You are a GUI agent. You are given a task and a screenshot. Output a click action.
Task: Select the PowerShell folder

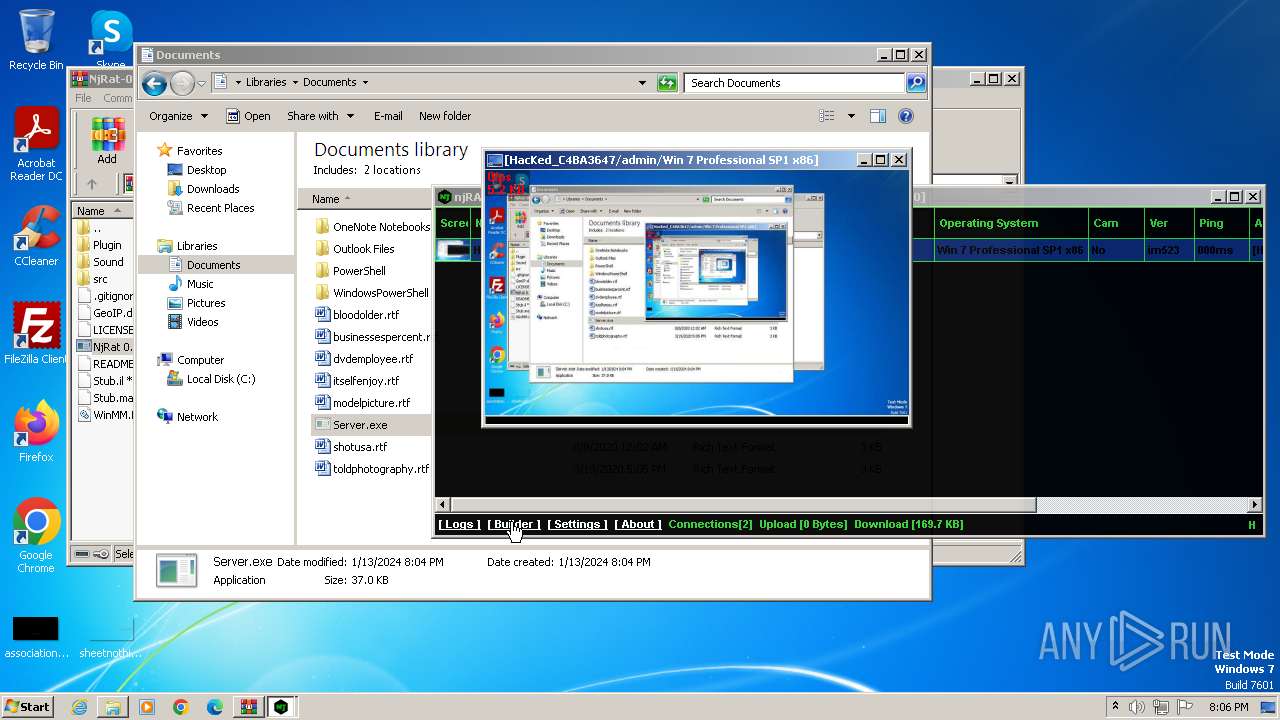pyautogui.click(x=359, y=271)
